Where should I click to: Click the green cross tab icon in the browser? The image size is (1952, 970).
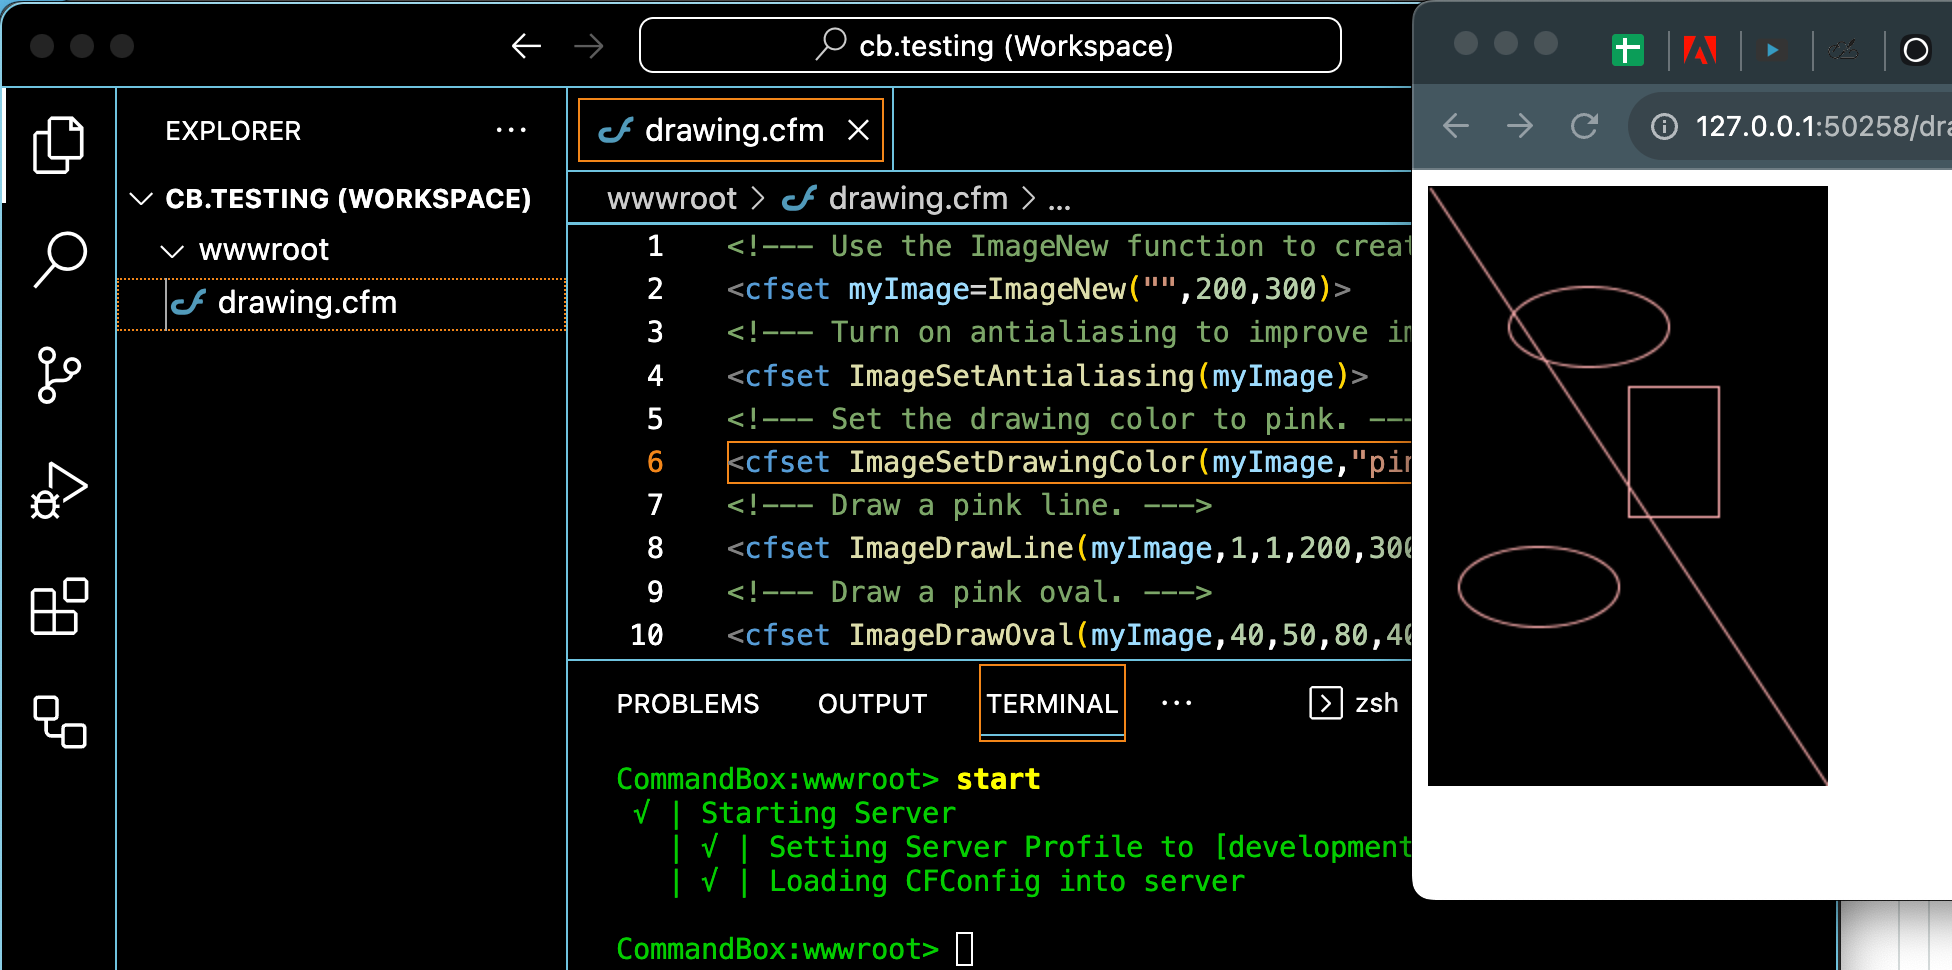pyautogui.click(x=1628, y=49)
